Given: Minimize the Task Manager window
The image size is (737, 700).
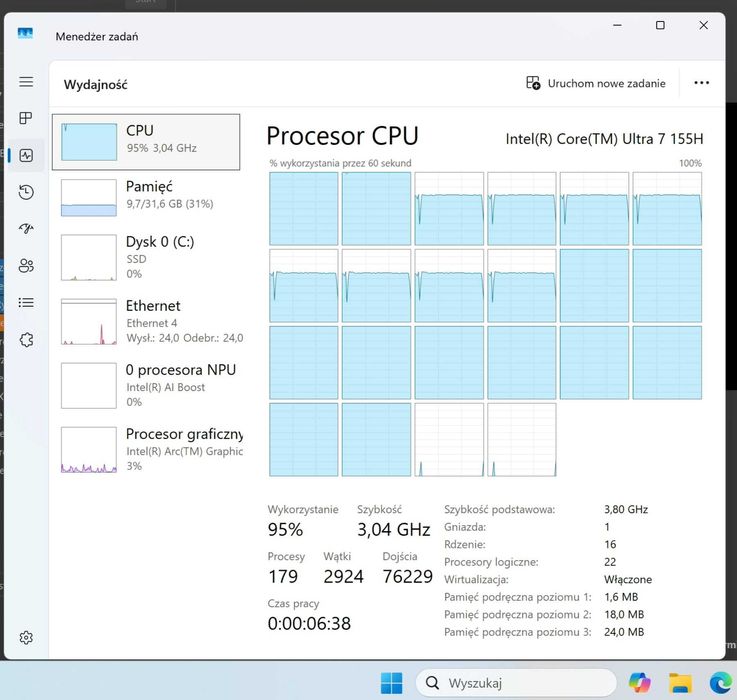Looking at the screenshot, I should (x=618, y=25).
